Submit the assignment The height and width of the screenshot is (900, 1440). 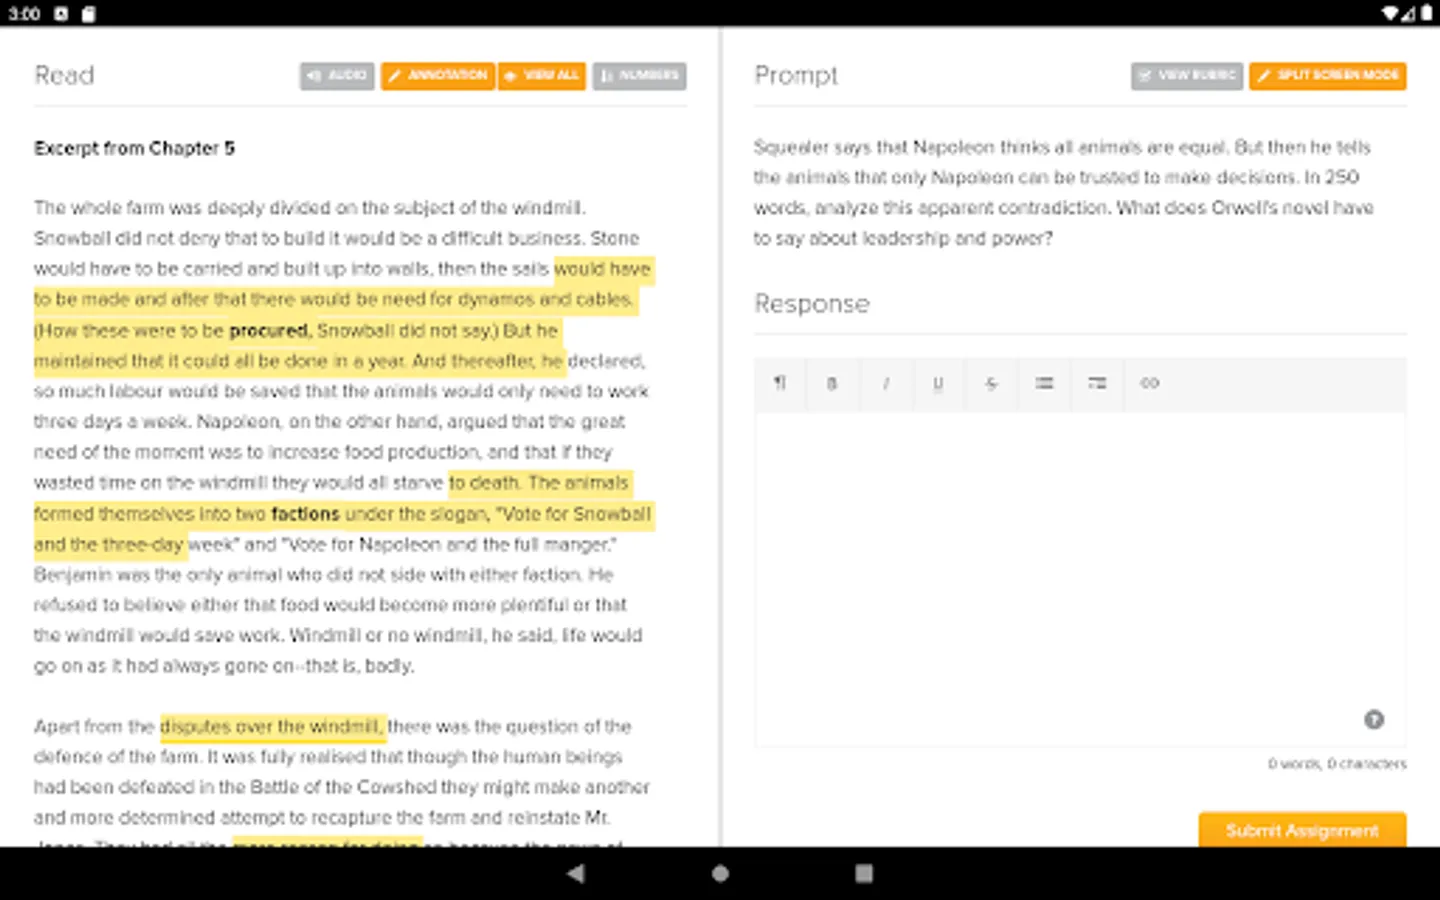tap(1302, 830)
